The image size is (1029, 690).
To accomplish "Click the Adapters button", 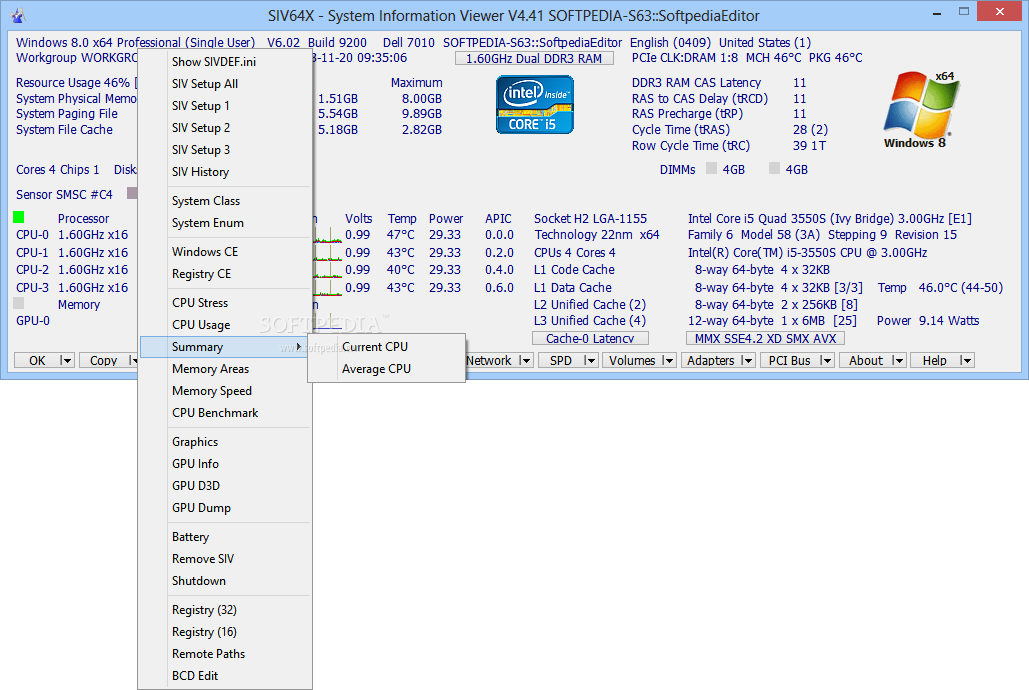I will (711, 360).
